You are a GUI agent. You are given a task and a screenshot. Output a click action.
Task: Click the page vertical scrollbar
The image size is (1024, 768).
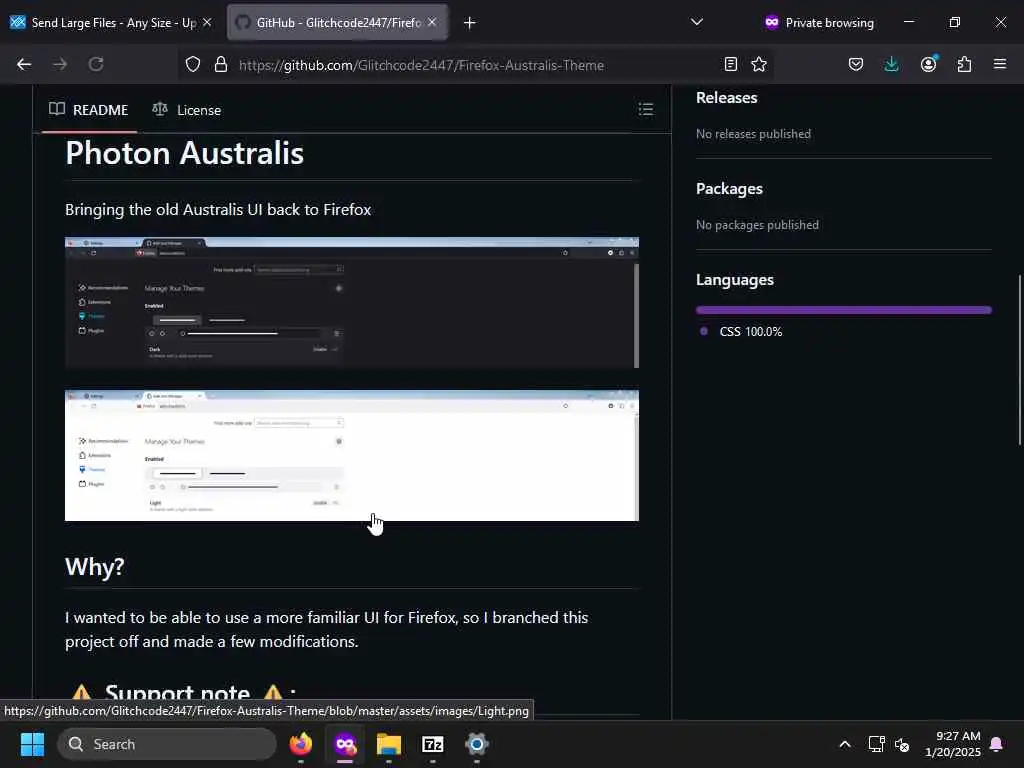(1019, 360)
